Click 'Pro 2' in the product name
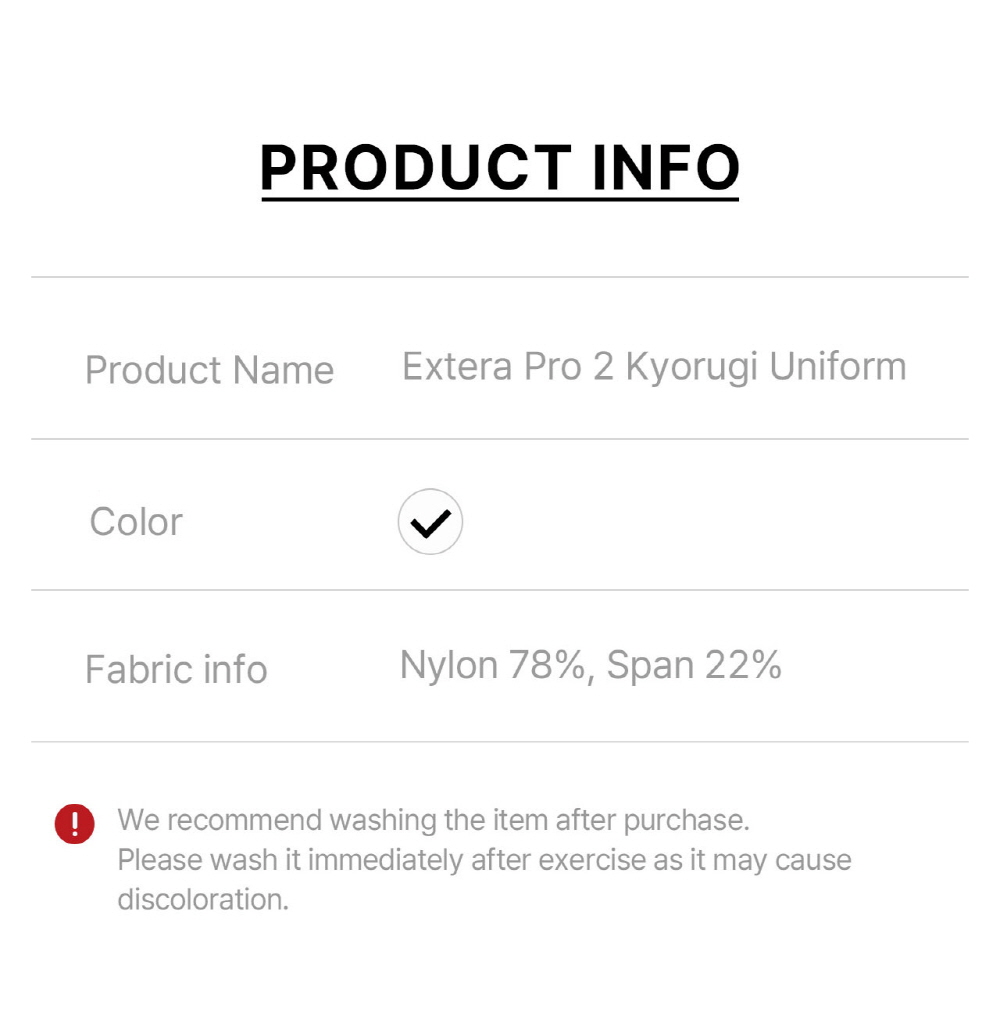Screen dimensions: 1000x1033 pyautogui.click(x=568, y=367)
